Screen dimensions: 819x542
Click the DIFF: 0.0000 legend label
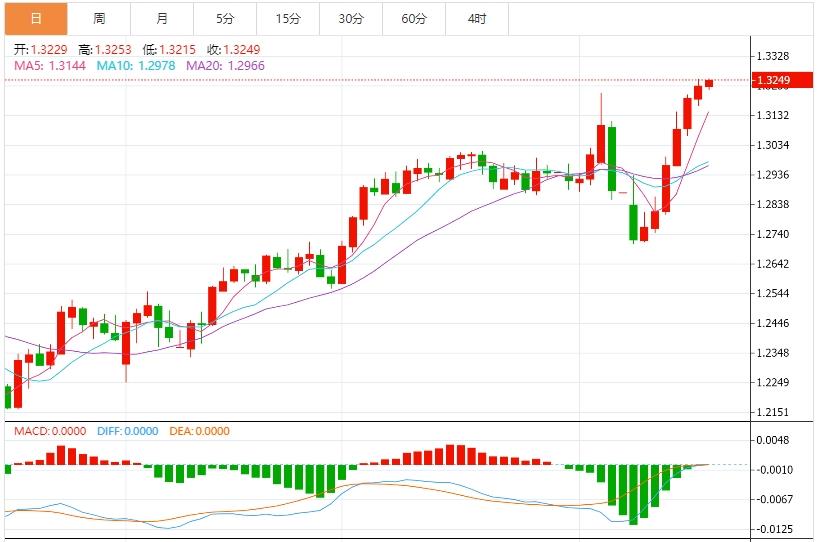click(127, 431)
